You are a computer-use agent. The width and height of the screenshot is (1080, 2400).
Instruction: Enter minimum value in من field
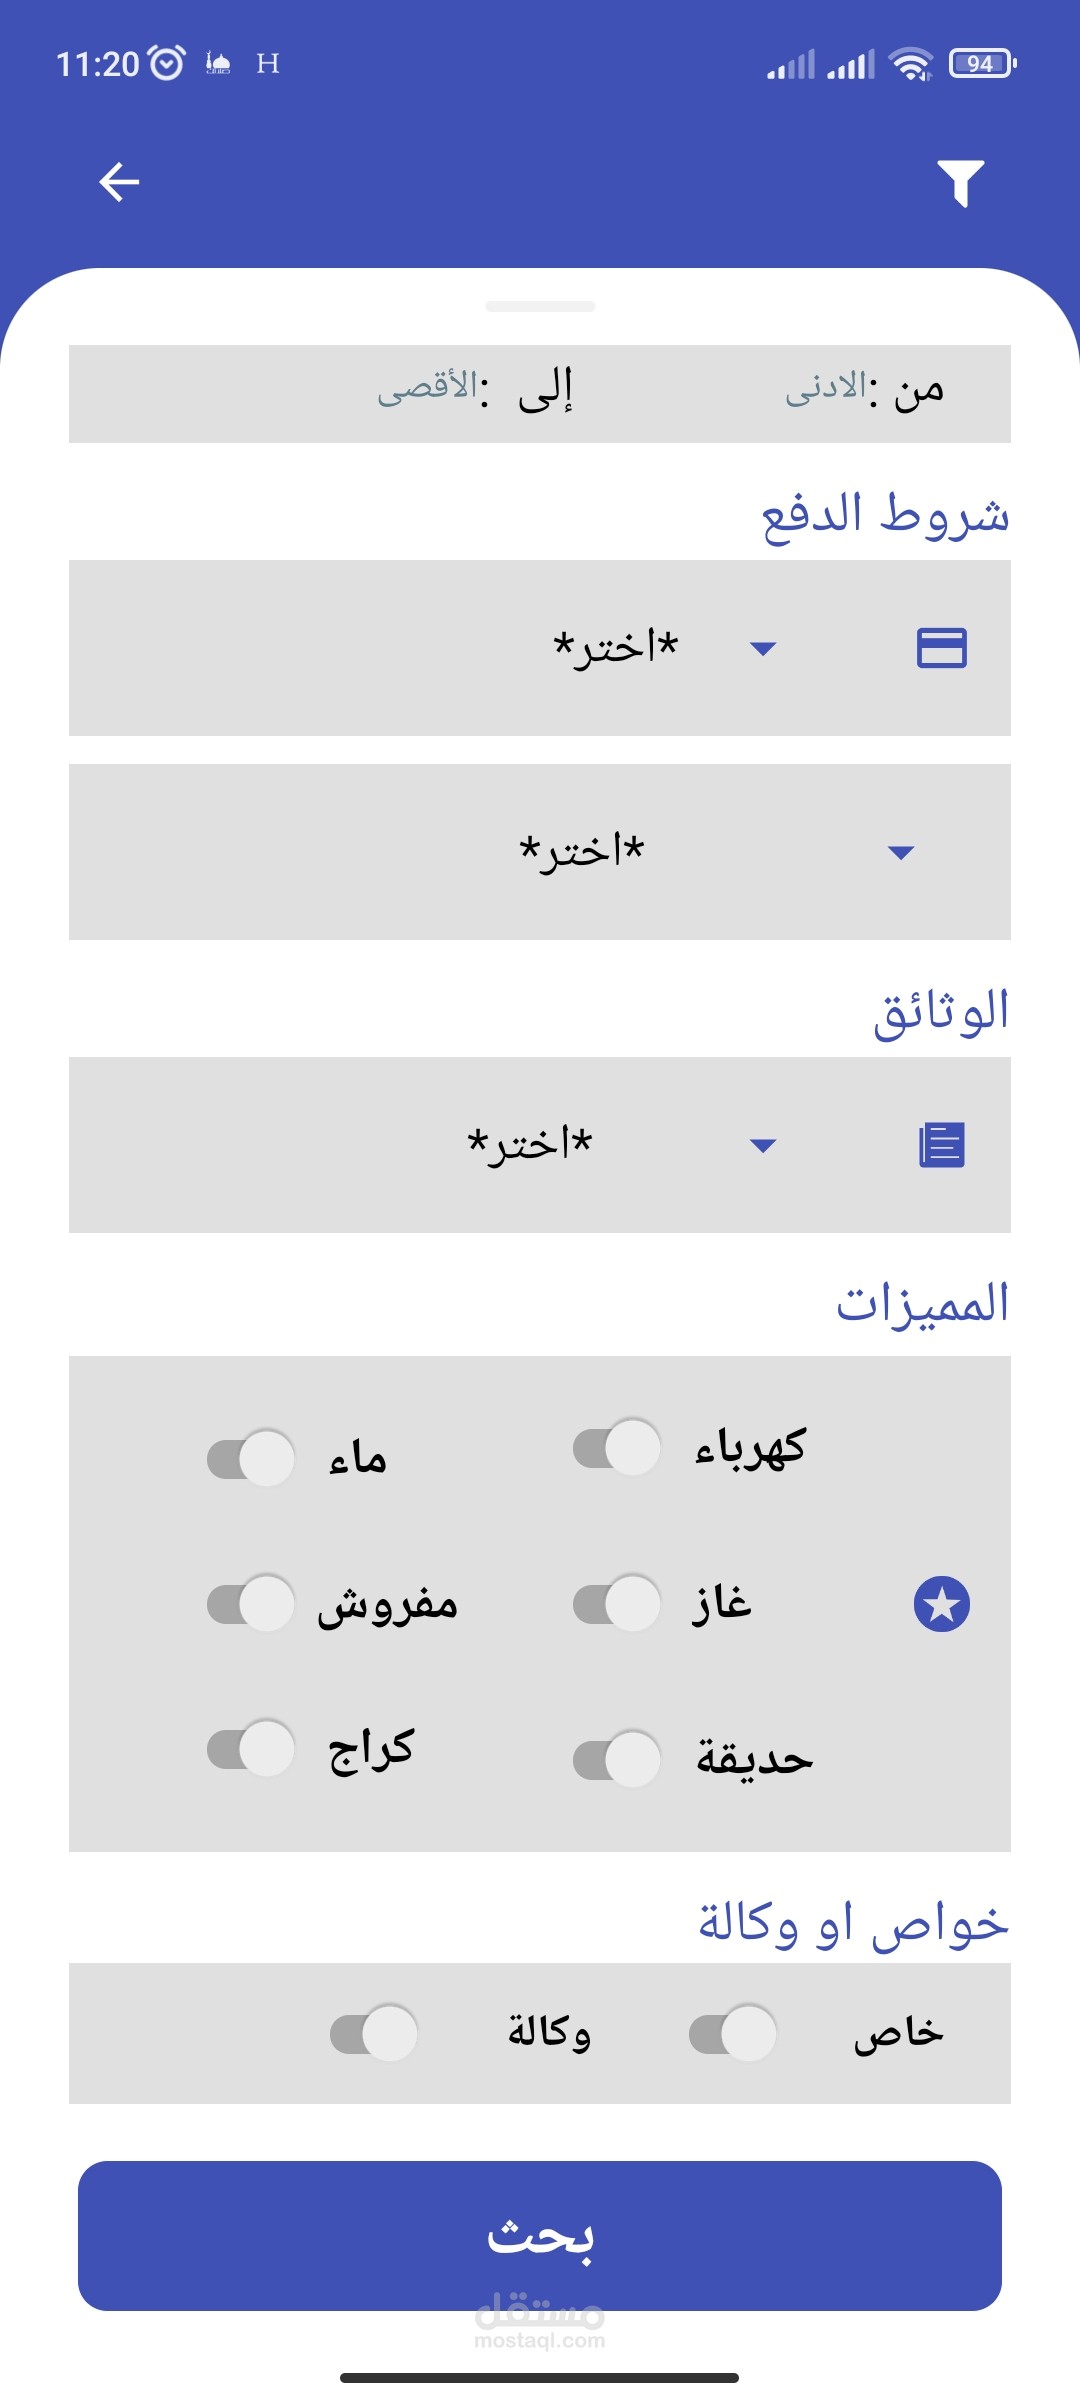click(x=826, y=391)
